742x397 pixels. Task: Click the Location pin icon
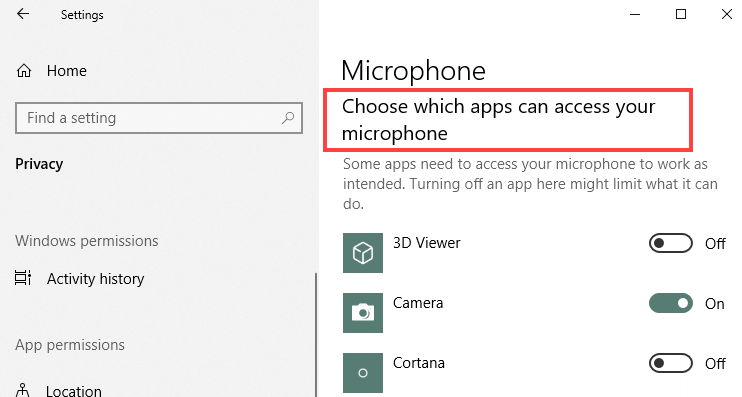click(x=22, y=390)
